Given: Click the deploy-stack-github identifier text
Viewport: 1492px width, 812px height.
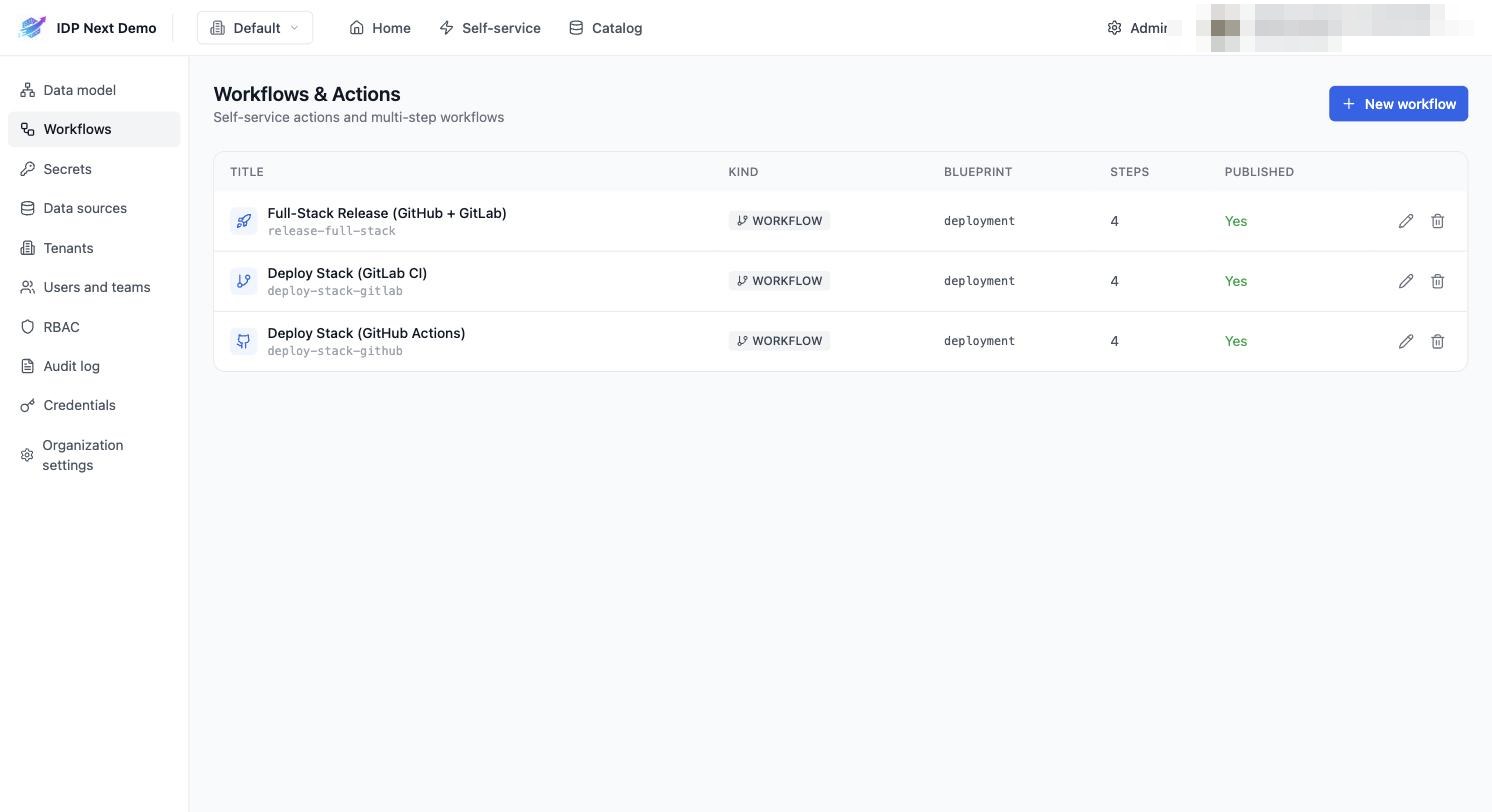Looking at the screenshot, I should click(335, 351).
